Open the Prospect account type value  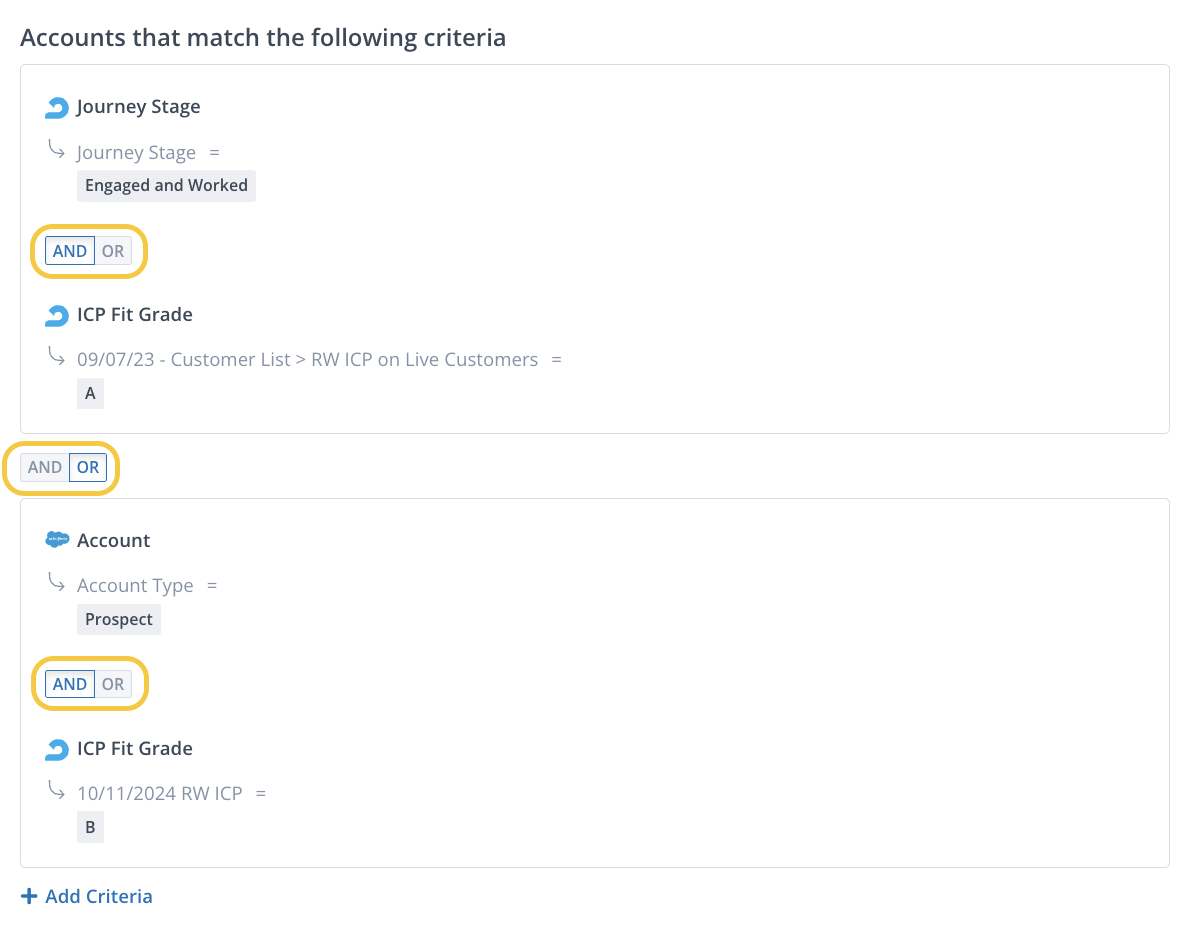pyautogui.click(x=119, y=620)
